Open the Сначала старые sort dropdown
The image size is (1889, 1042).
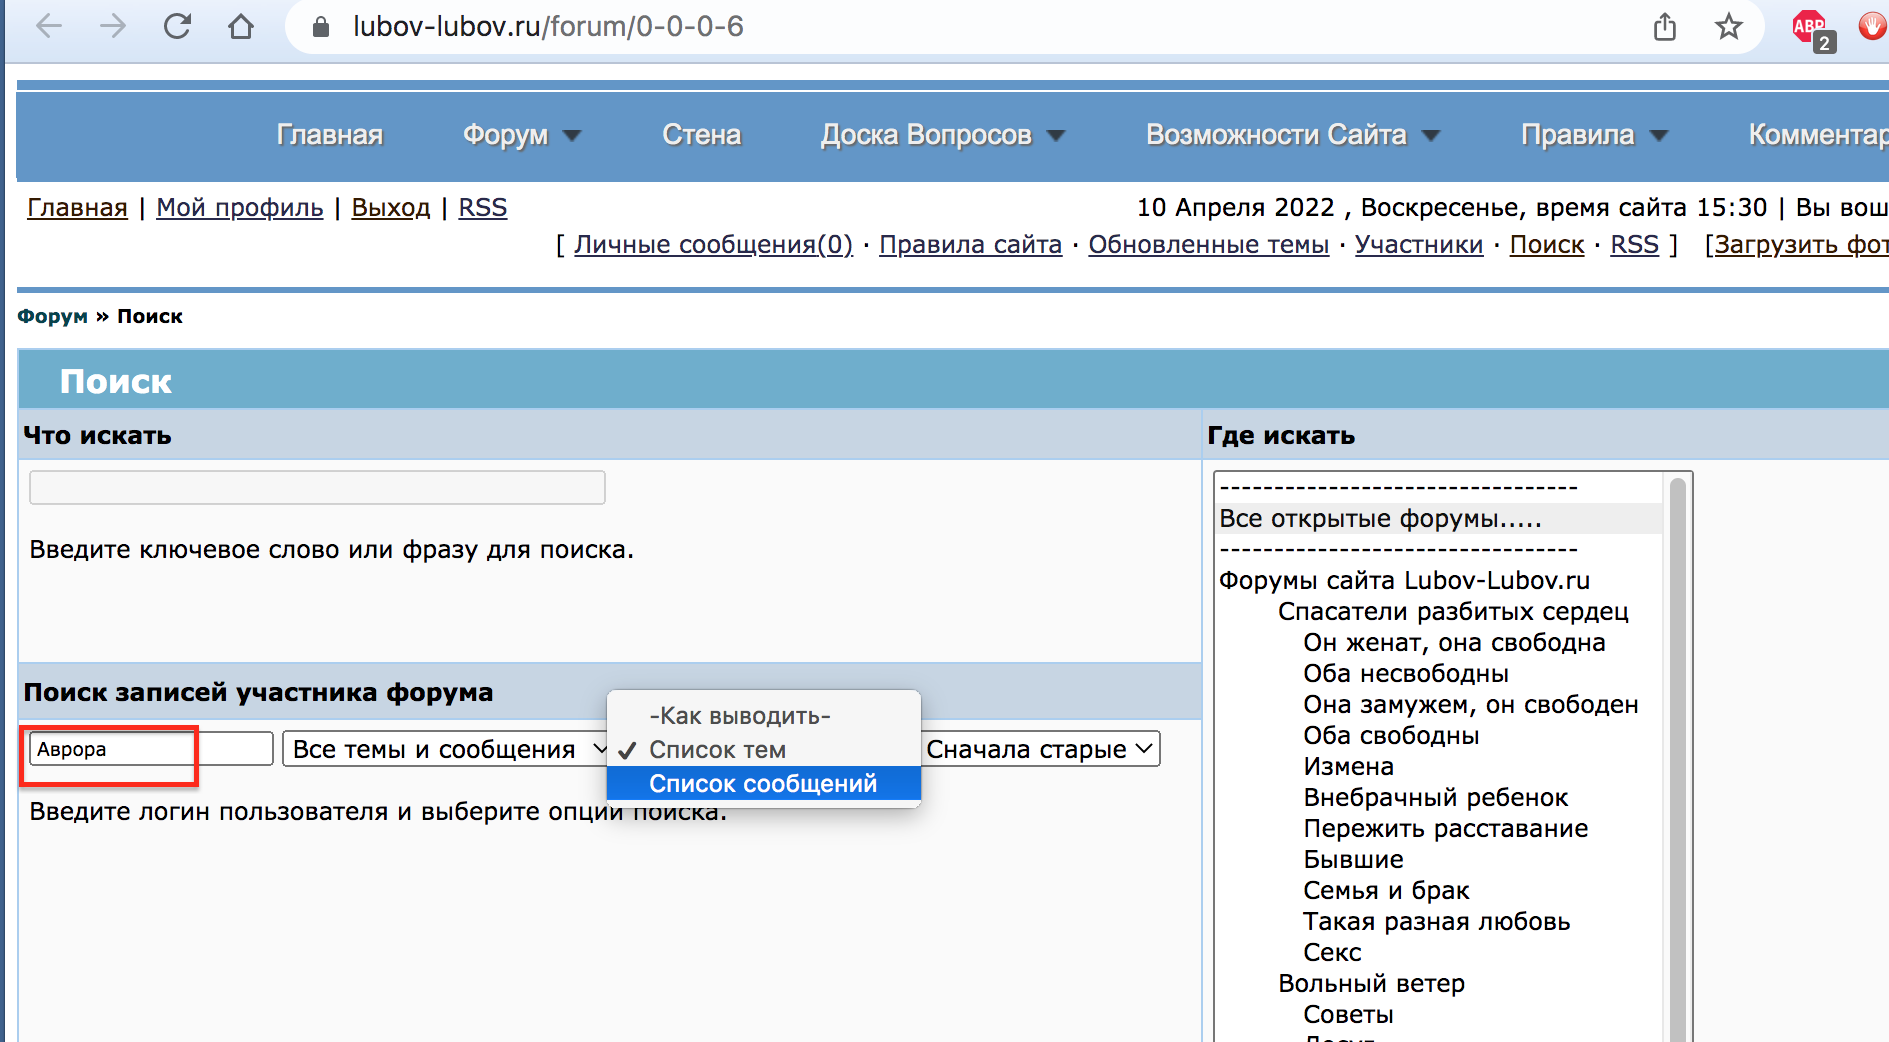1040,749
